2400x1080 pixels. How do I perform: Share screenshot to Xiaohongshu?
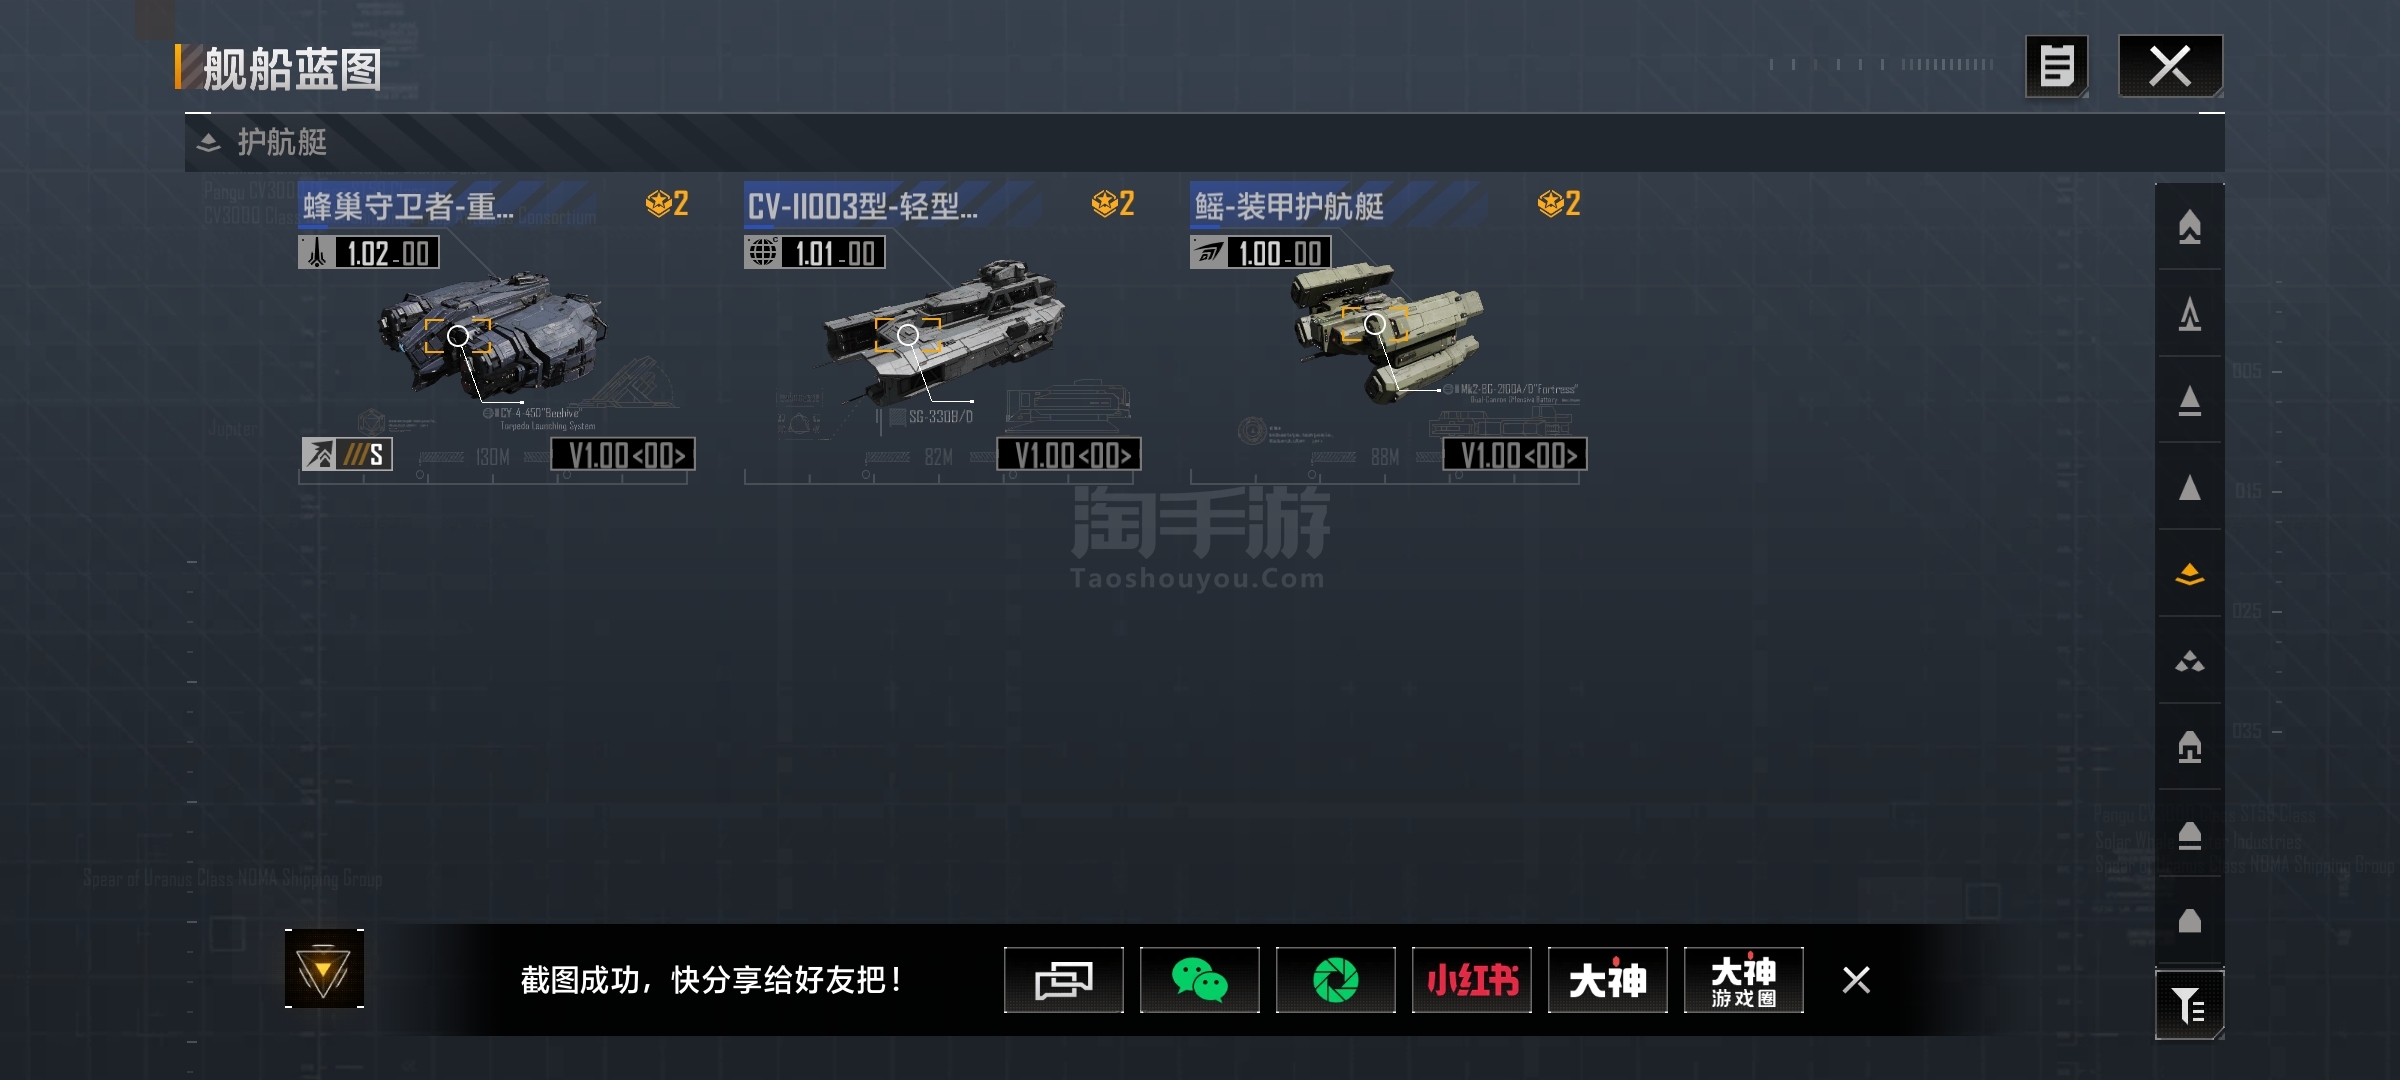[x=1471, y=980]
